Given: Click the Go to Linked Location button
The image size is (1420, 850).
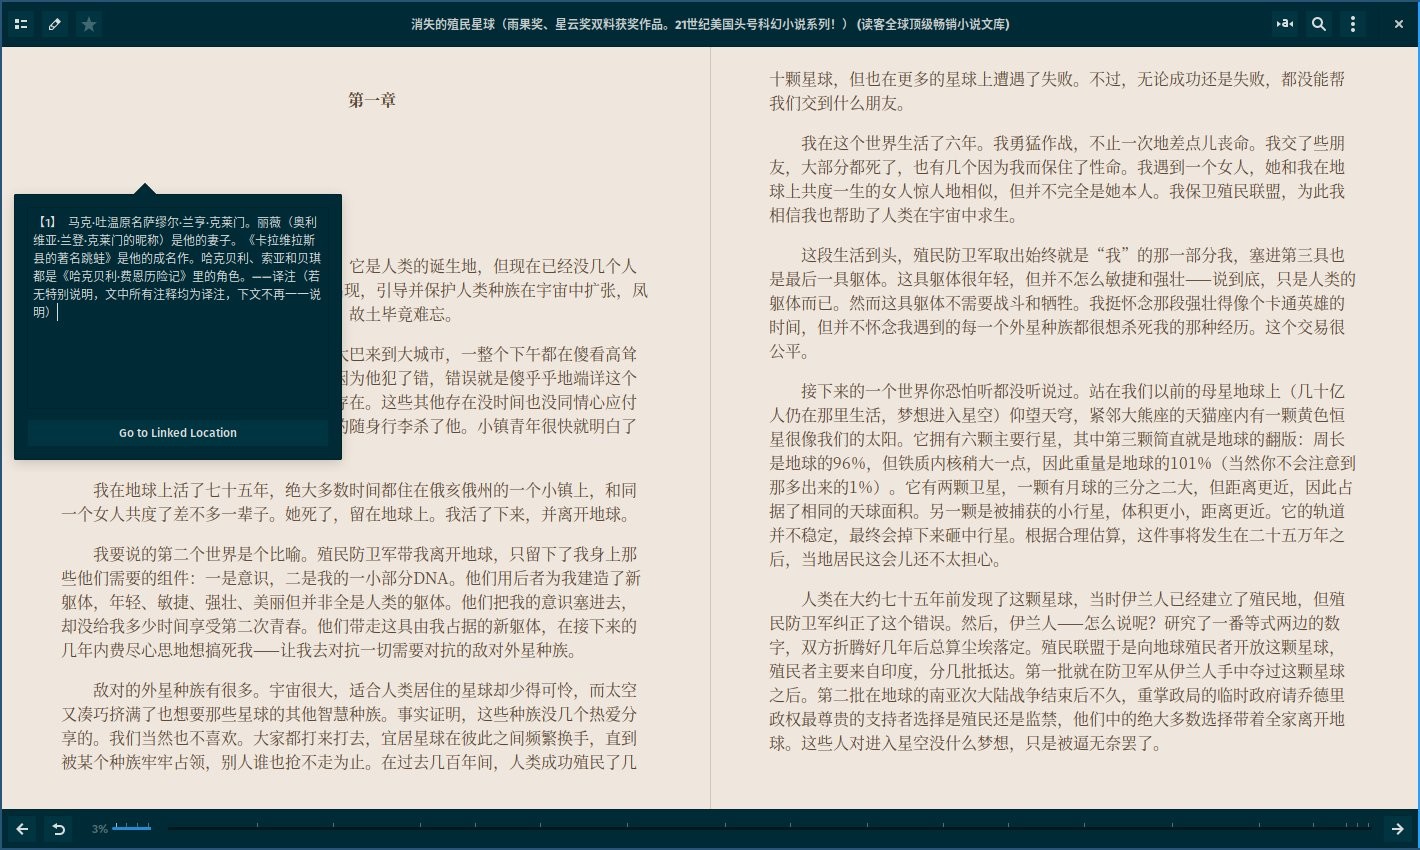Looking at the screenshot, I should click(x=178, y=433).
